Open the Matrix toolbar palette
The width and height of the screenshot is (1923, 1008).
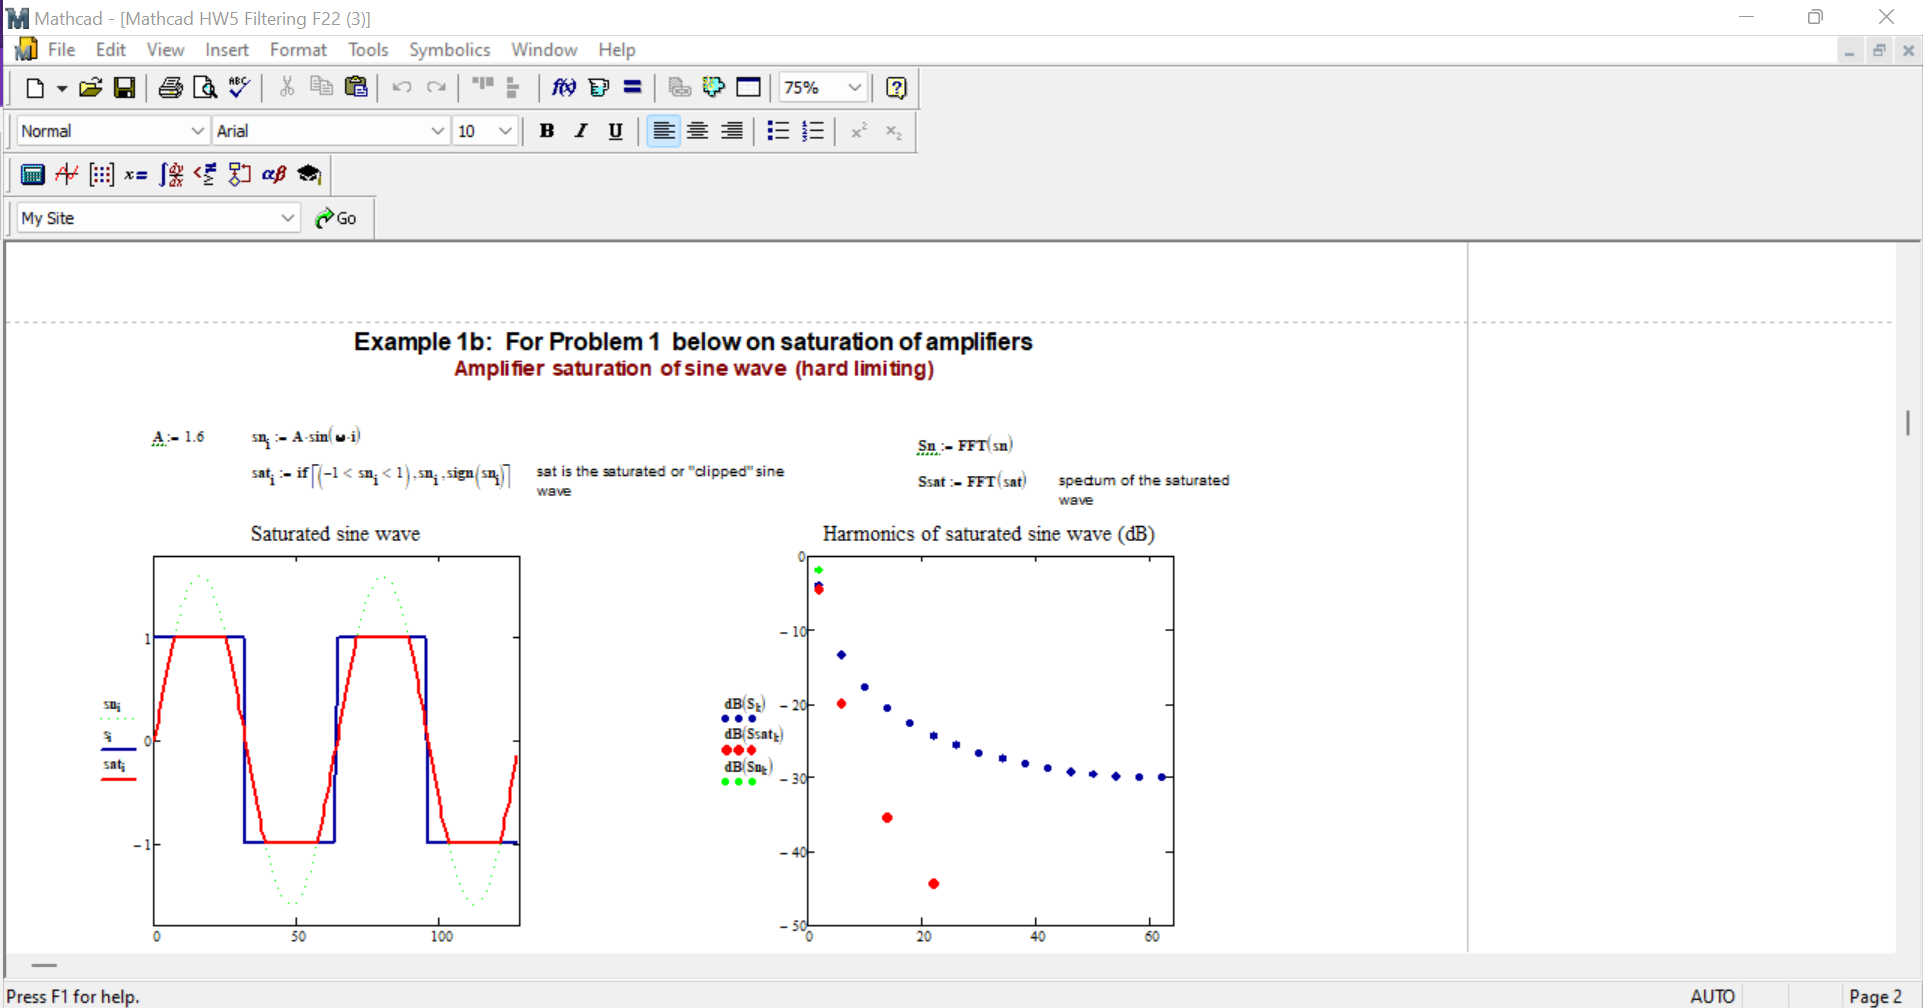[x=101, y=174]
